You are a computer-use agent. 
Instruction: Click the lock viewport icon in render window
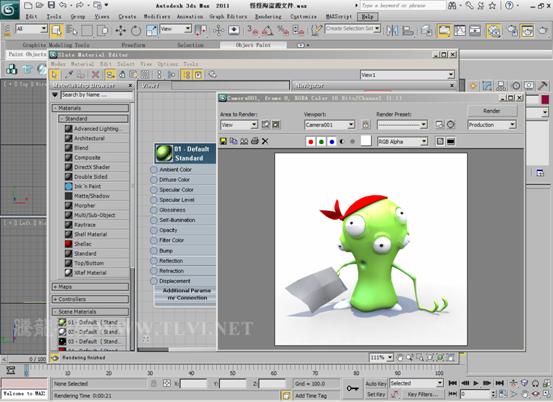(x=366, y=124)
